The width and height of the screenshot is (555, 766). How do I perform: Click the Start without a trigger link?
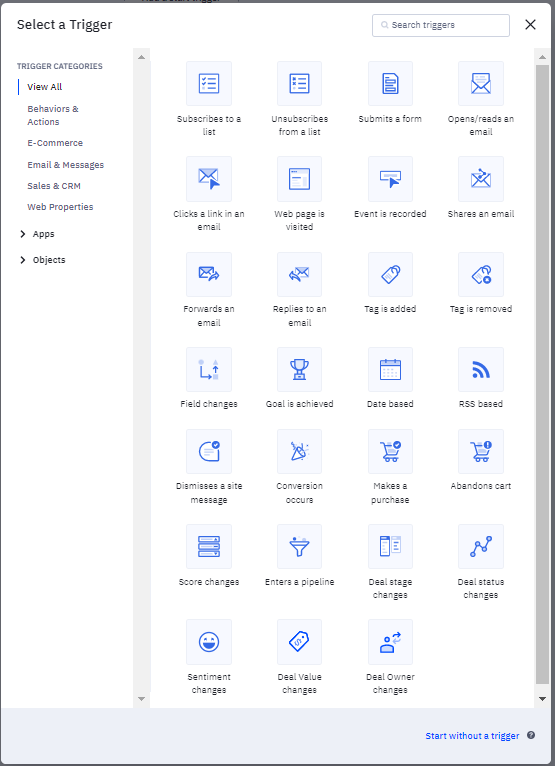click(x=472, y=736)
